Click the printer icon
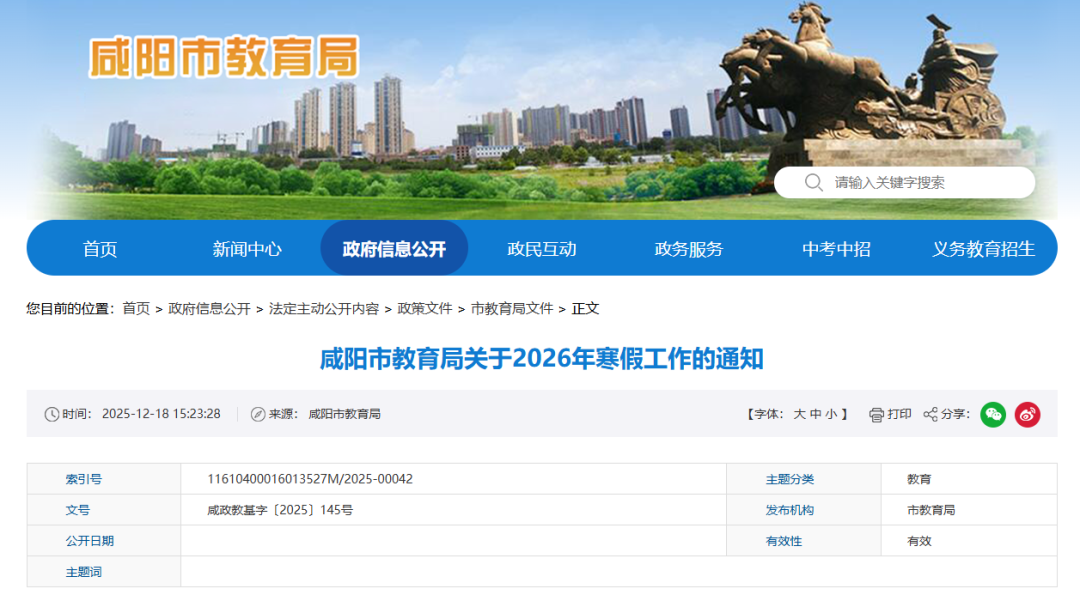This screenshot has height=595, width=1080. (x=876, y=414)
